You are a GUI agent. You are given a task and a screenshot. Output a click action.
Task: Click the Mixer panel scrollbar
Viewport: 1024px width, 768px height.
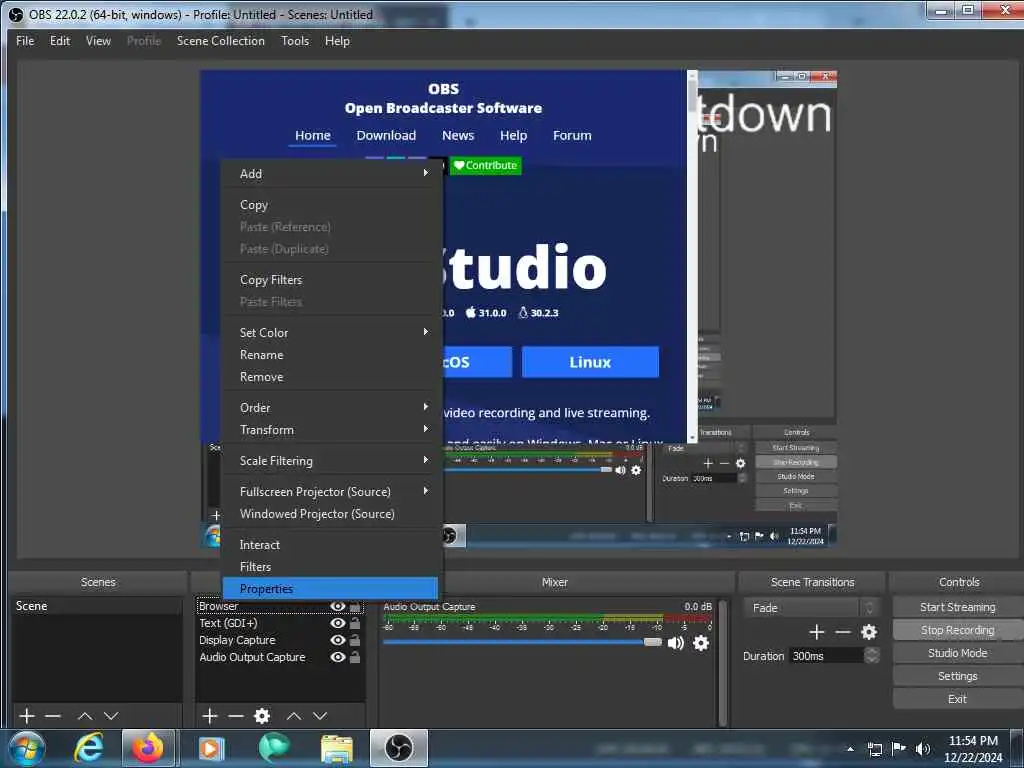pos(723,663)
